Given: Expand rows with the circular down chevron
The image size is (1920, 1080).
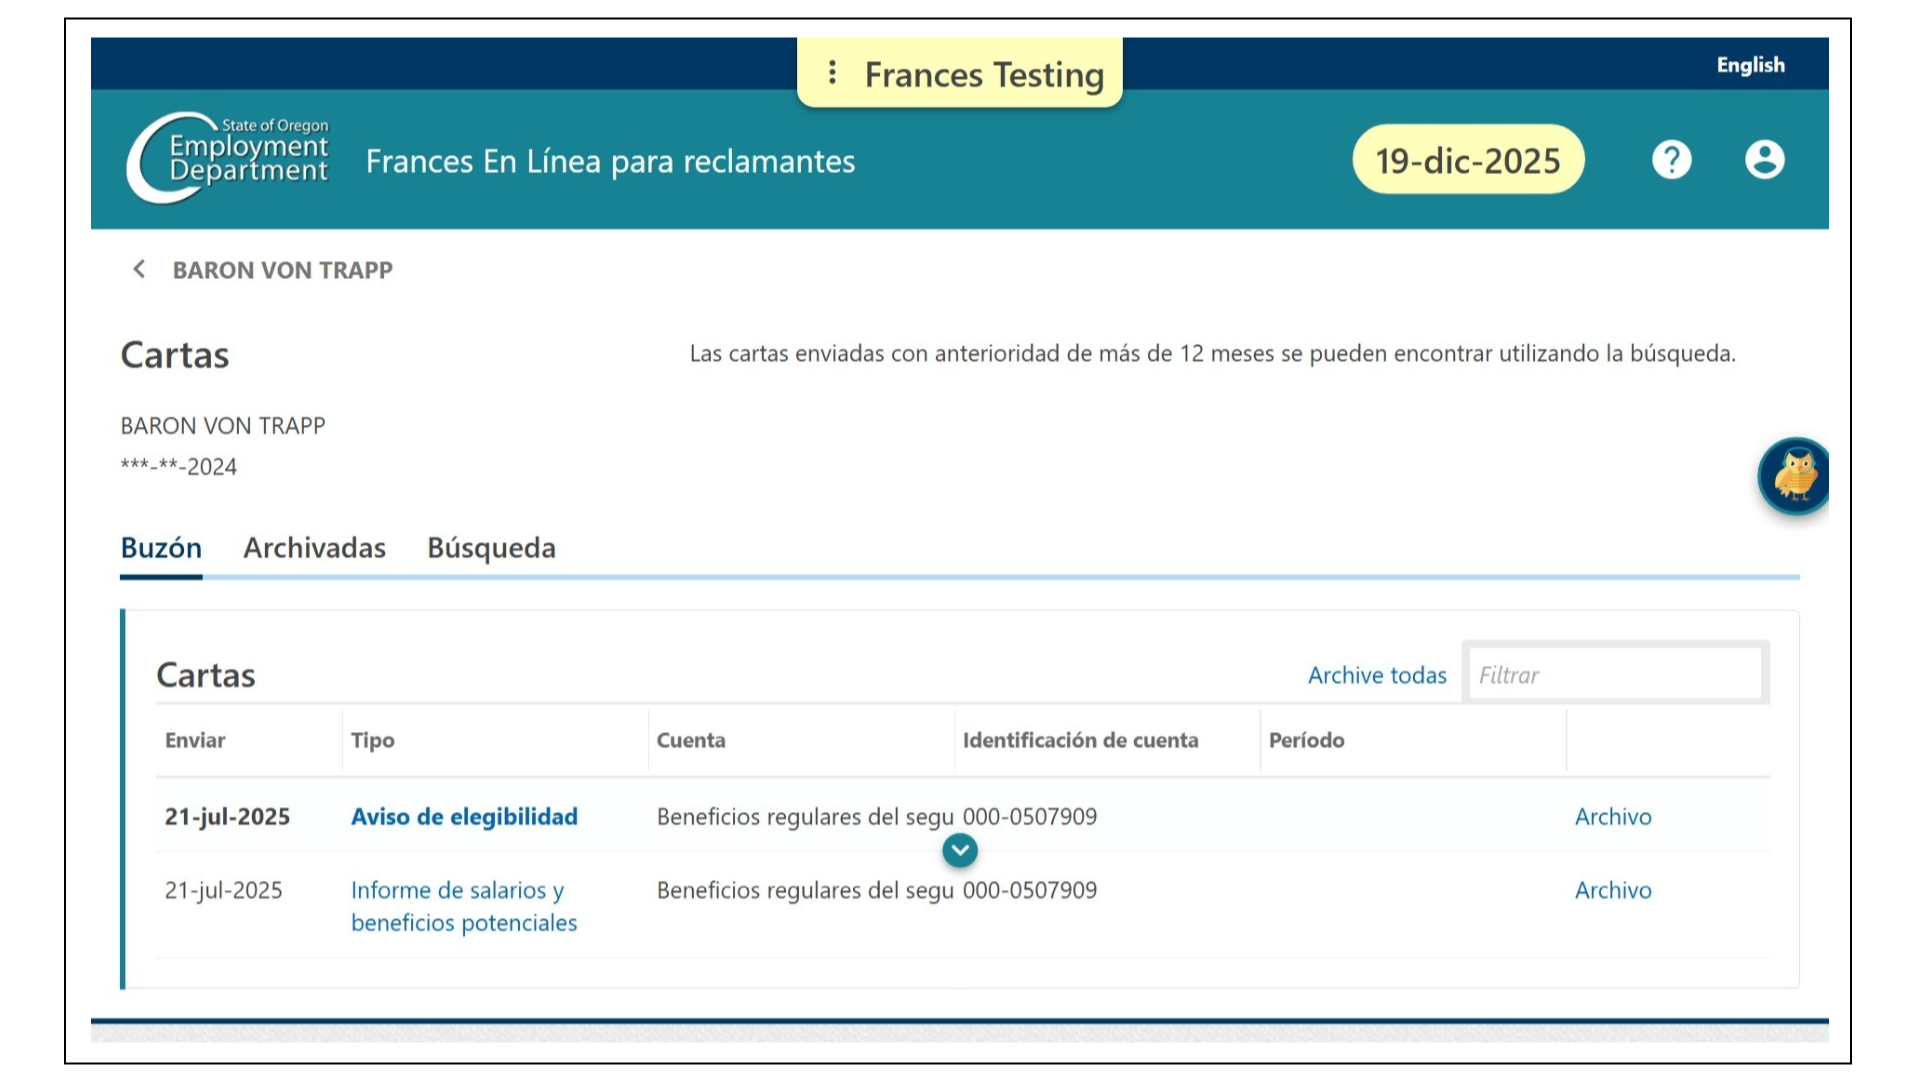Looking at the screenshot, I should pyautogui.click(x=960, y=851).
